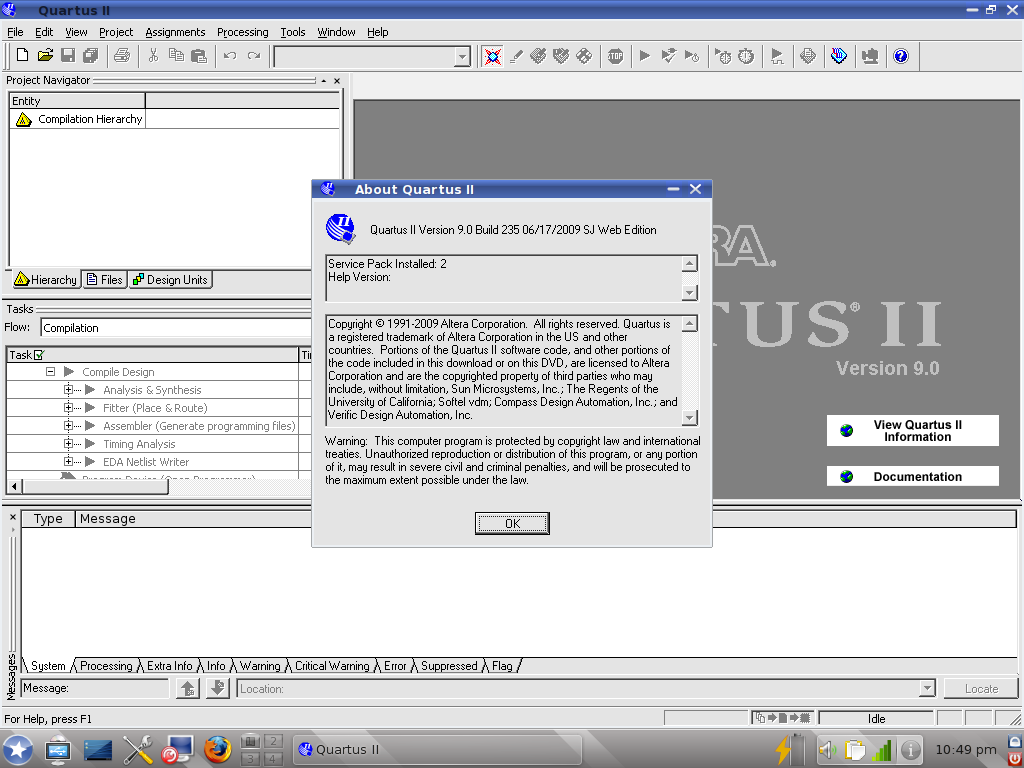
Task: Open the Tools menu
Action: pos(293,32)
